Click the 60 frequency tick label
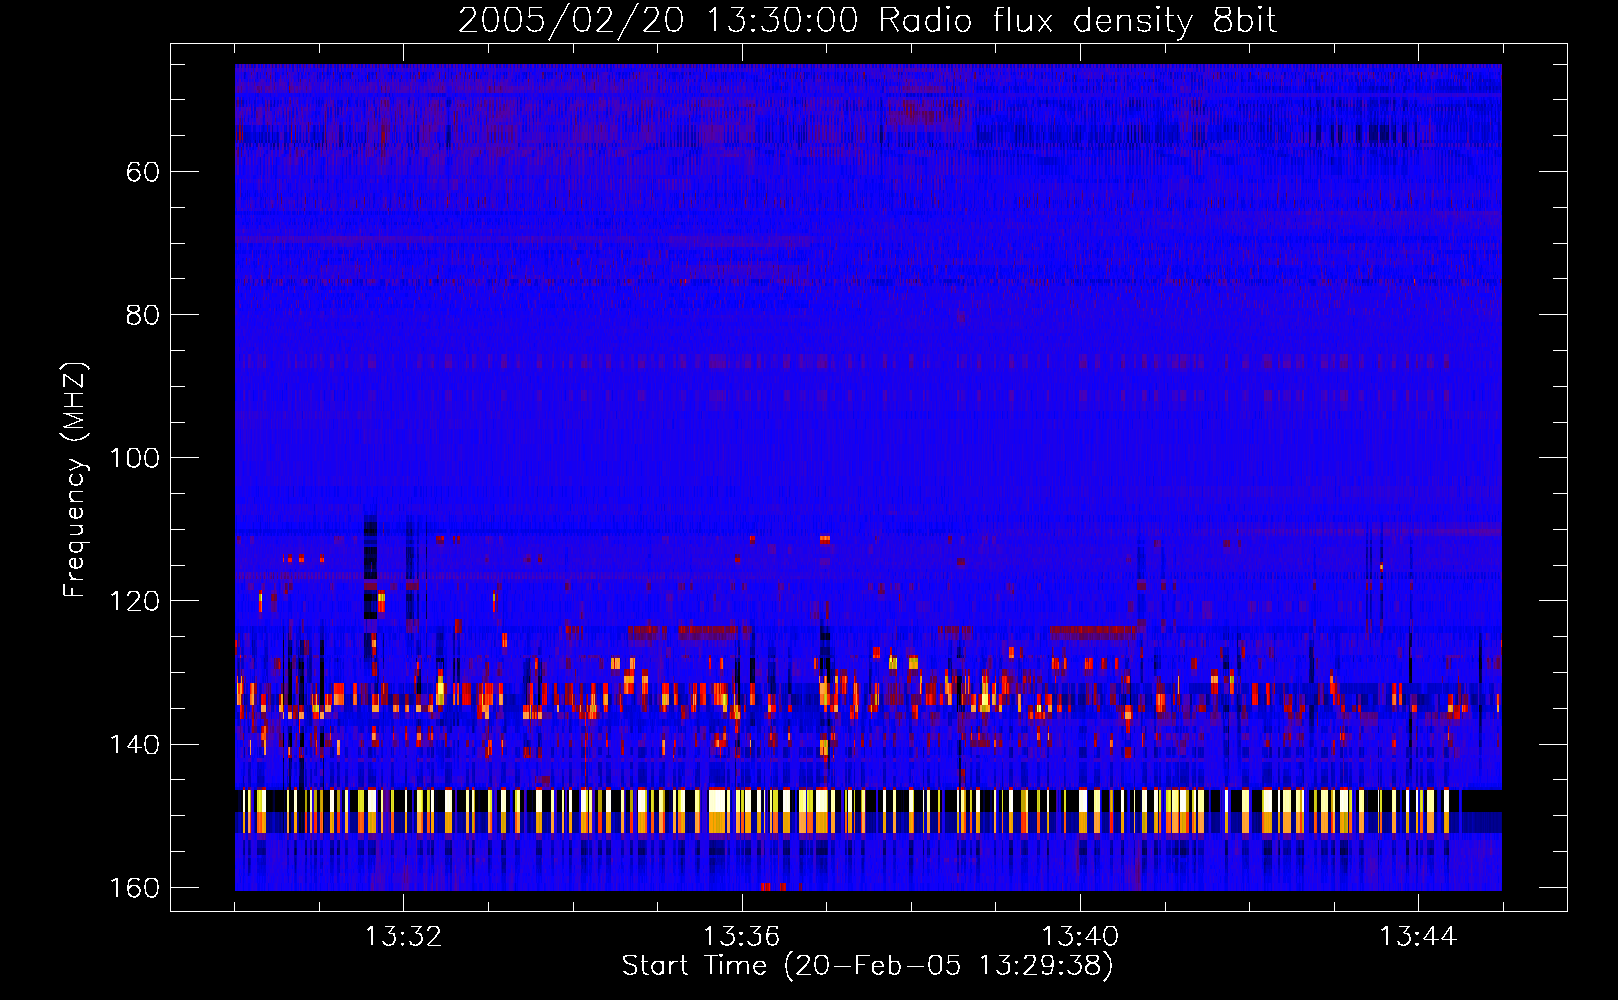Image resolution: width=1618 pixels, height=1000 pixels. pyautogui.click(x=143, y=172)
